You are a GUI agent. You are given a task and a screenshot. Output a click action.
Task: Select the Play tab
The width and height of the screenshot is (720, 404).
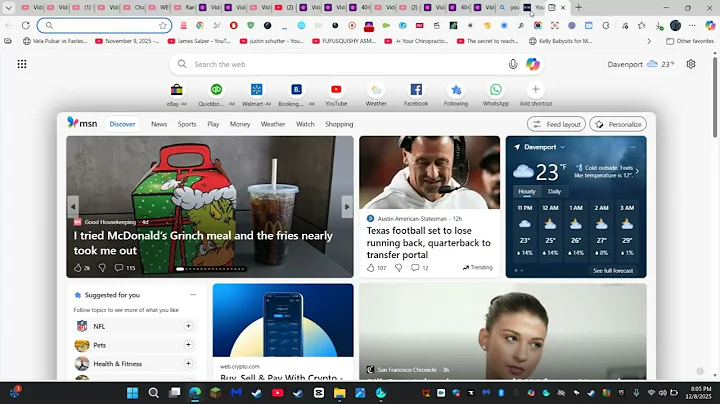point(213,124)
